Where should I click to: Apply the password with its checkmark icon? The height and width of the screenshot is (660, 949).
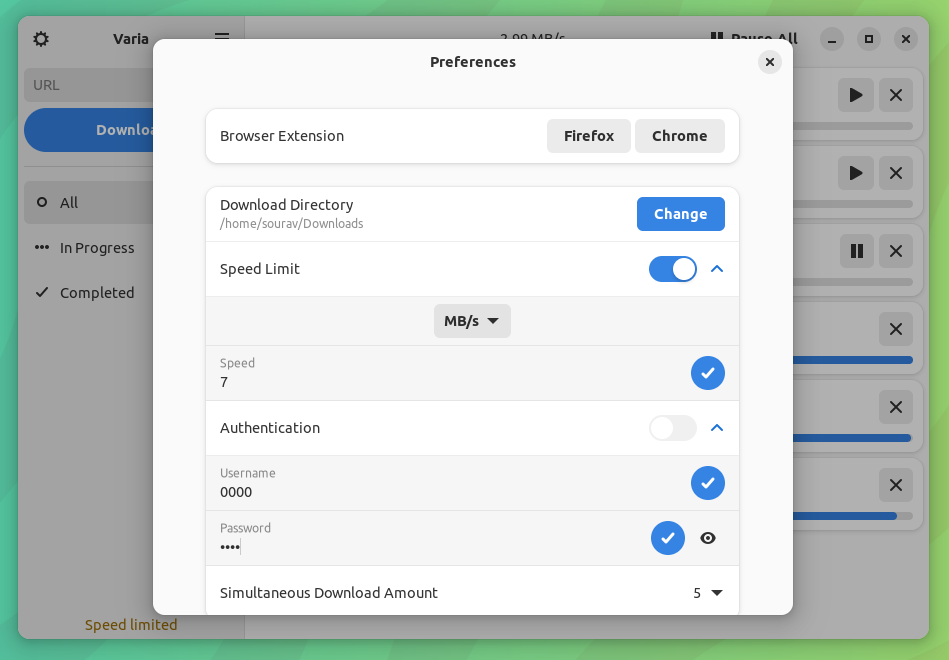click(668, 538)
